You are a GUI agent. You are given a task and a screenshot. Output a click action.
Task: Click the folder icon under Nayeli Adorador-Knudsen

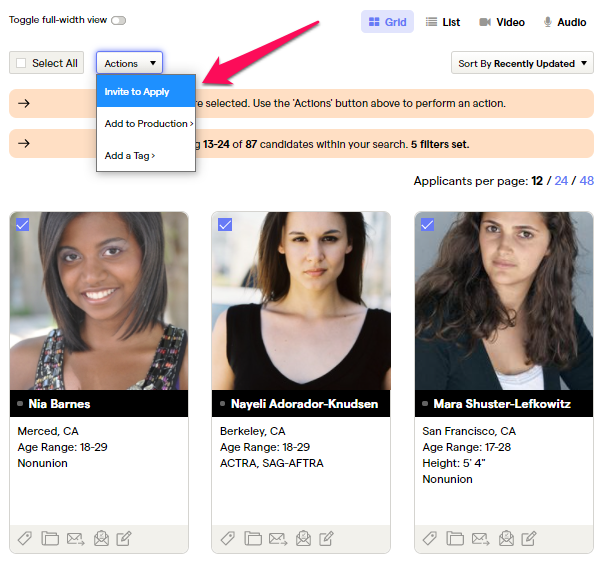coord(253,539)
